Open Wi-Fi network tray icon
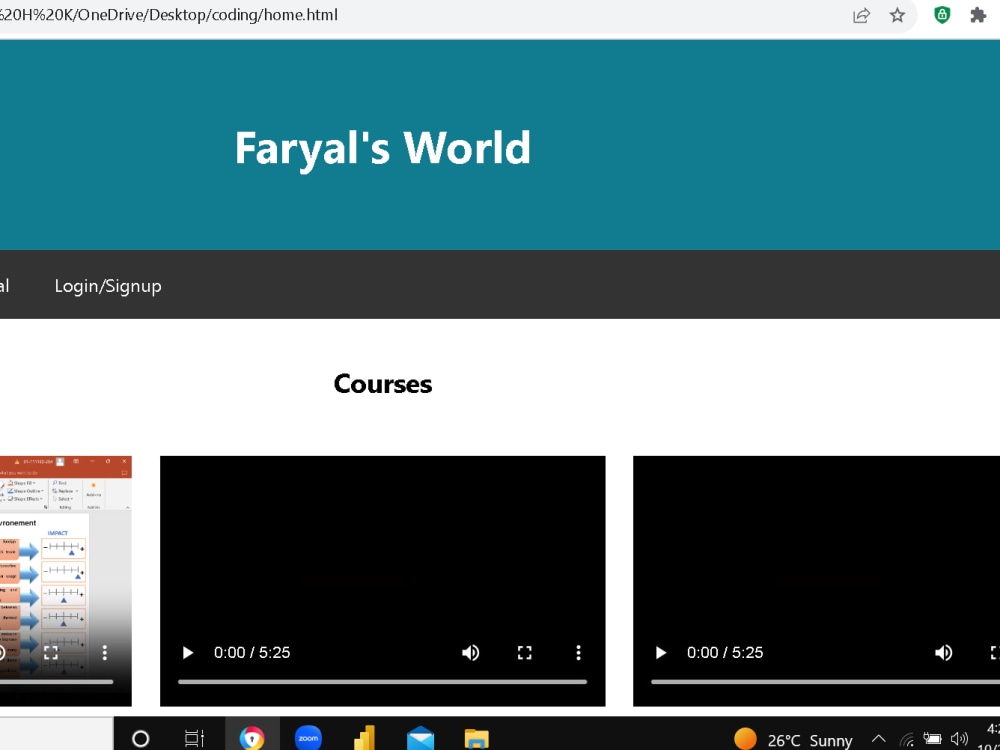1000x750 pixels. coord(906,740)
